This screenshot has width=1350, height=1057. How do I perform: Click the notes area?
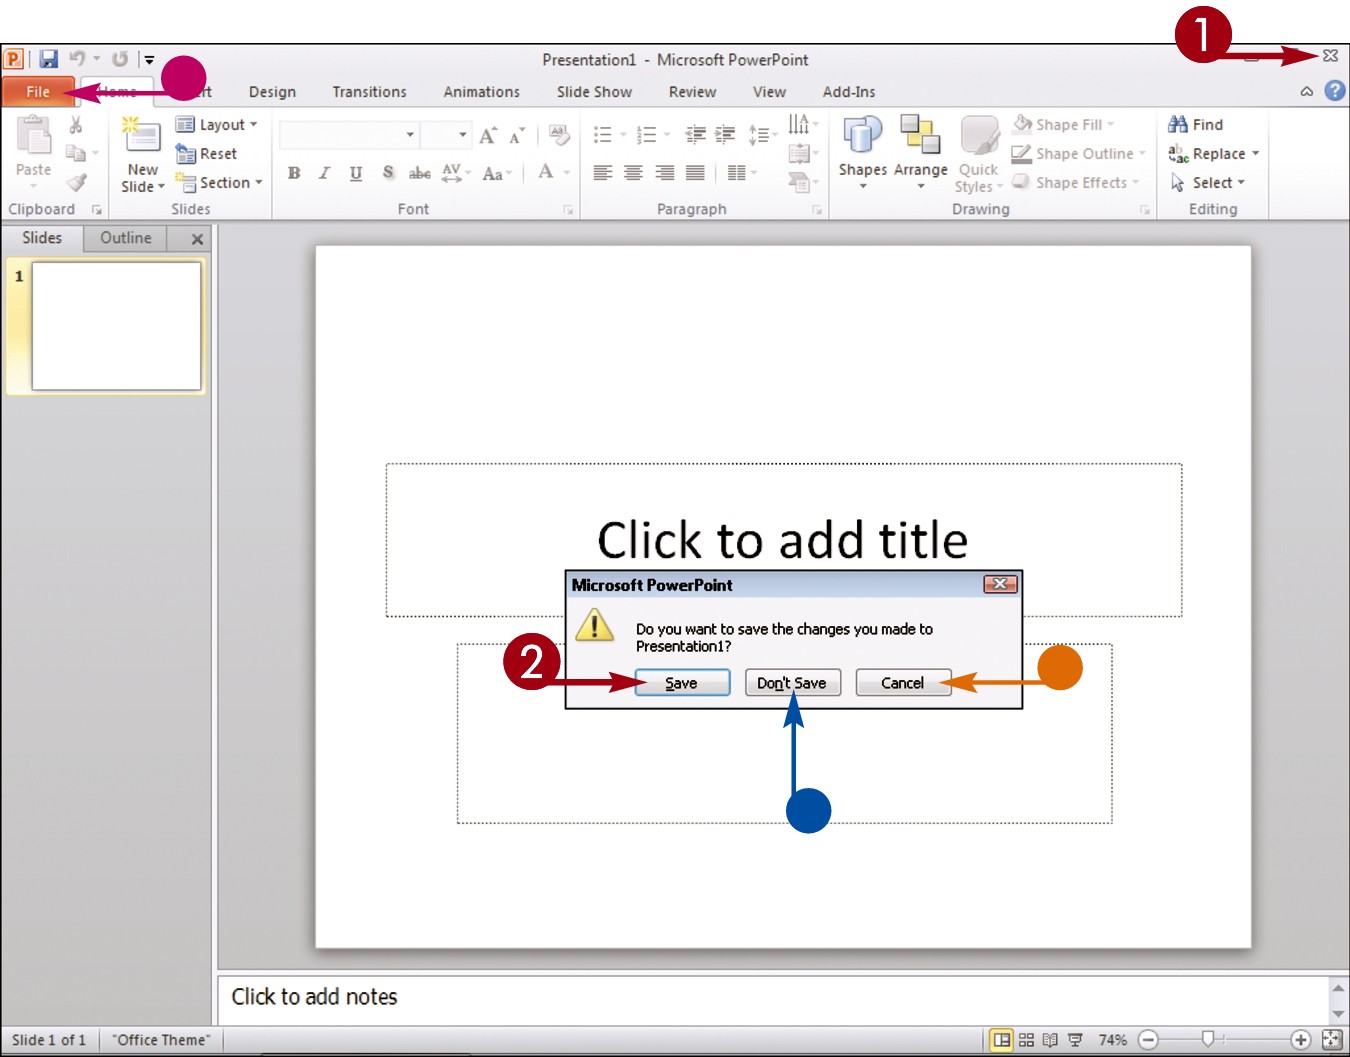tap(772, 998)
